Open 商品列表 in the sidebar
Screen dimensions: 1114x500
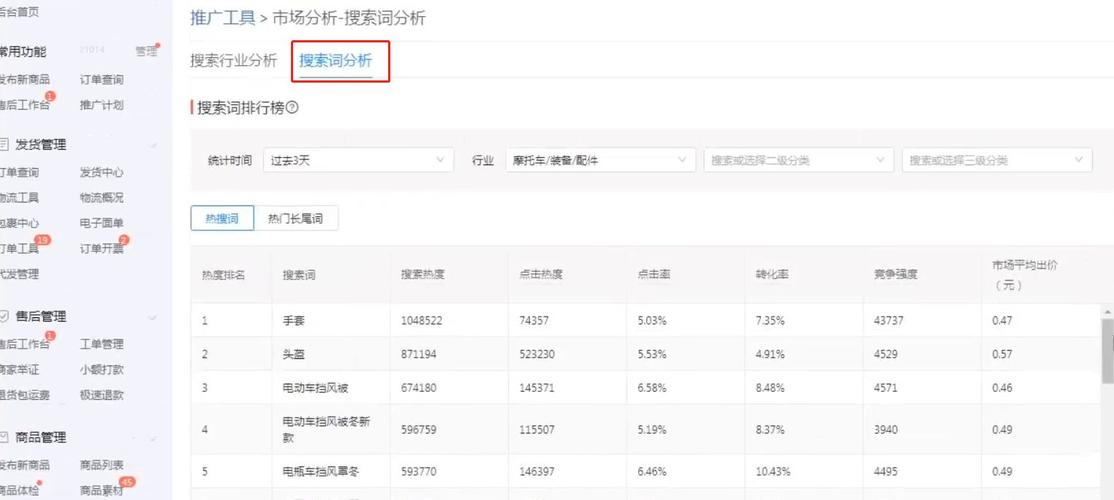tap(102, 465)
